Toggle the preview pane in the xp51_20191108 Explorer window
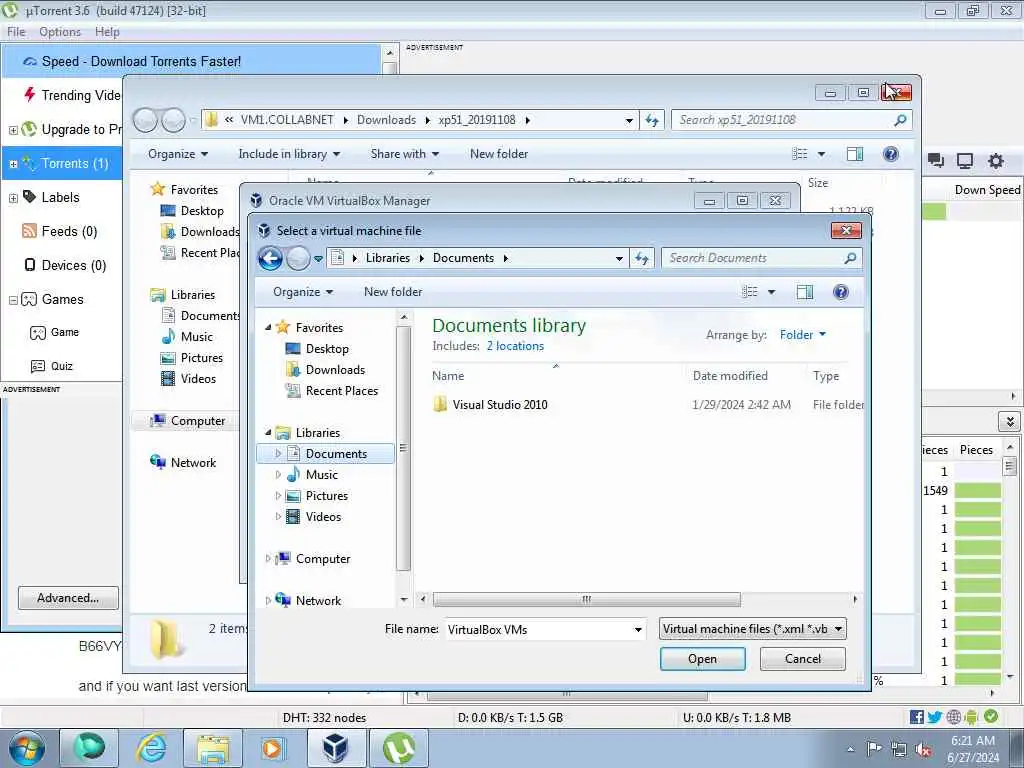 (855, 154)
